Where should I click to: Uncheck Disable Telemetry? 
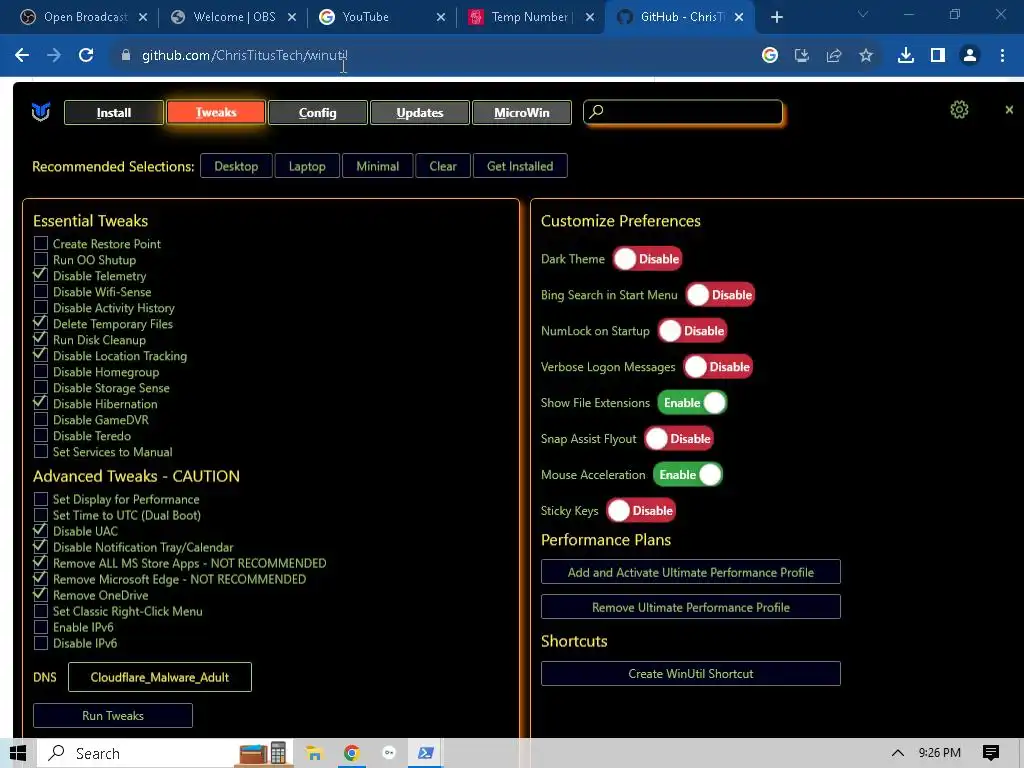[40, 276]
